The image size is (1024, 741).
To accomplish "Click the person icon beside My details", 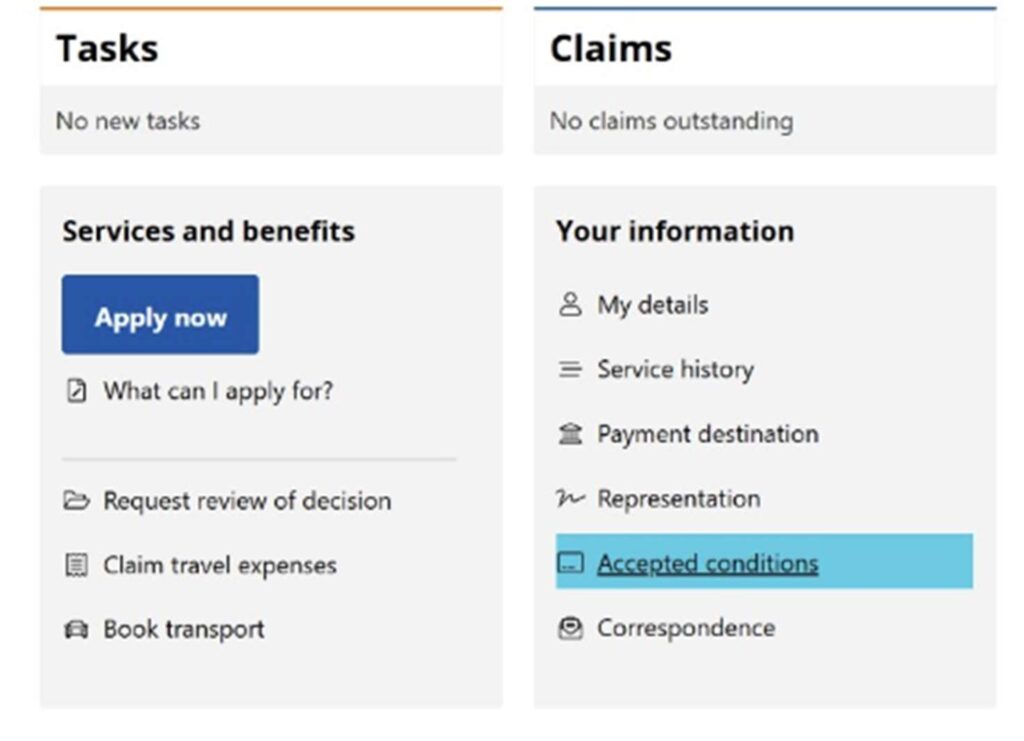I will coord(570,304).
